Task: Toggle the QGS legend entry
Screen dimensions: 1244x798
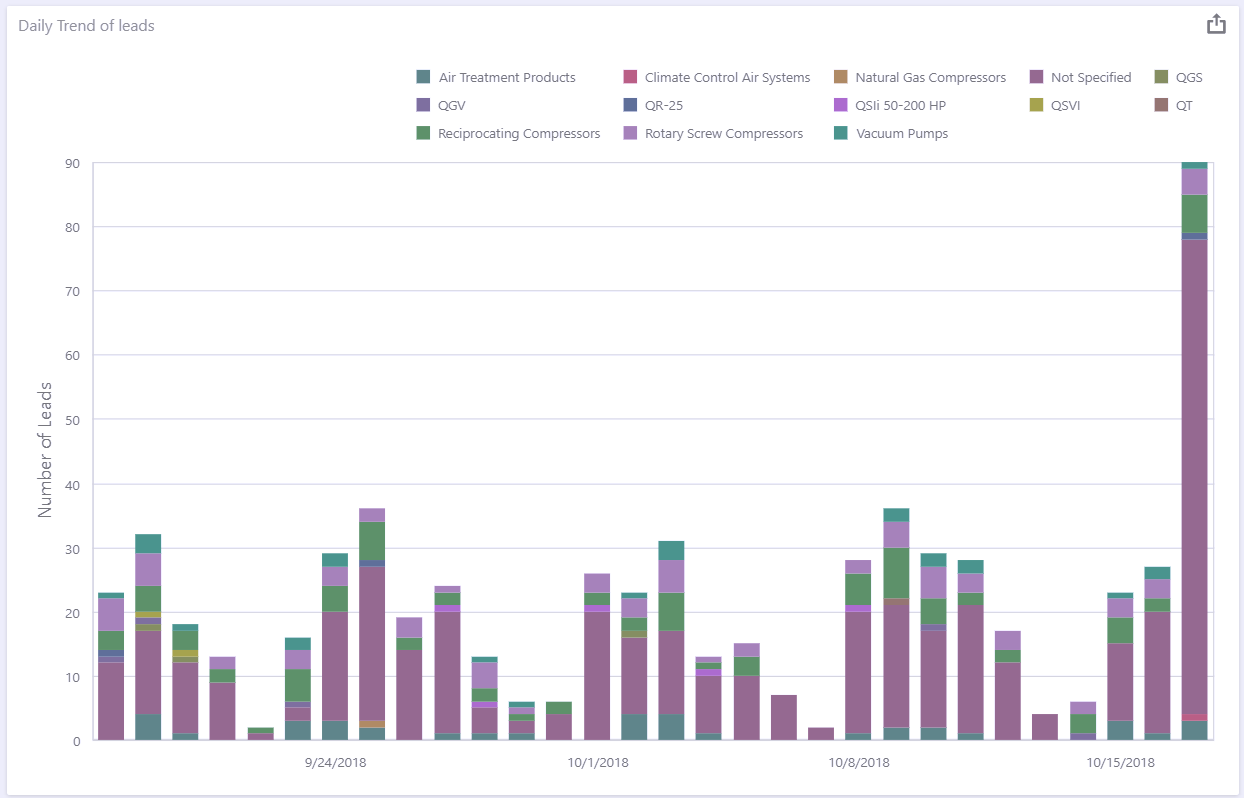Action: [1178, 77]
